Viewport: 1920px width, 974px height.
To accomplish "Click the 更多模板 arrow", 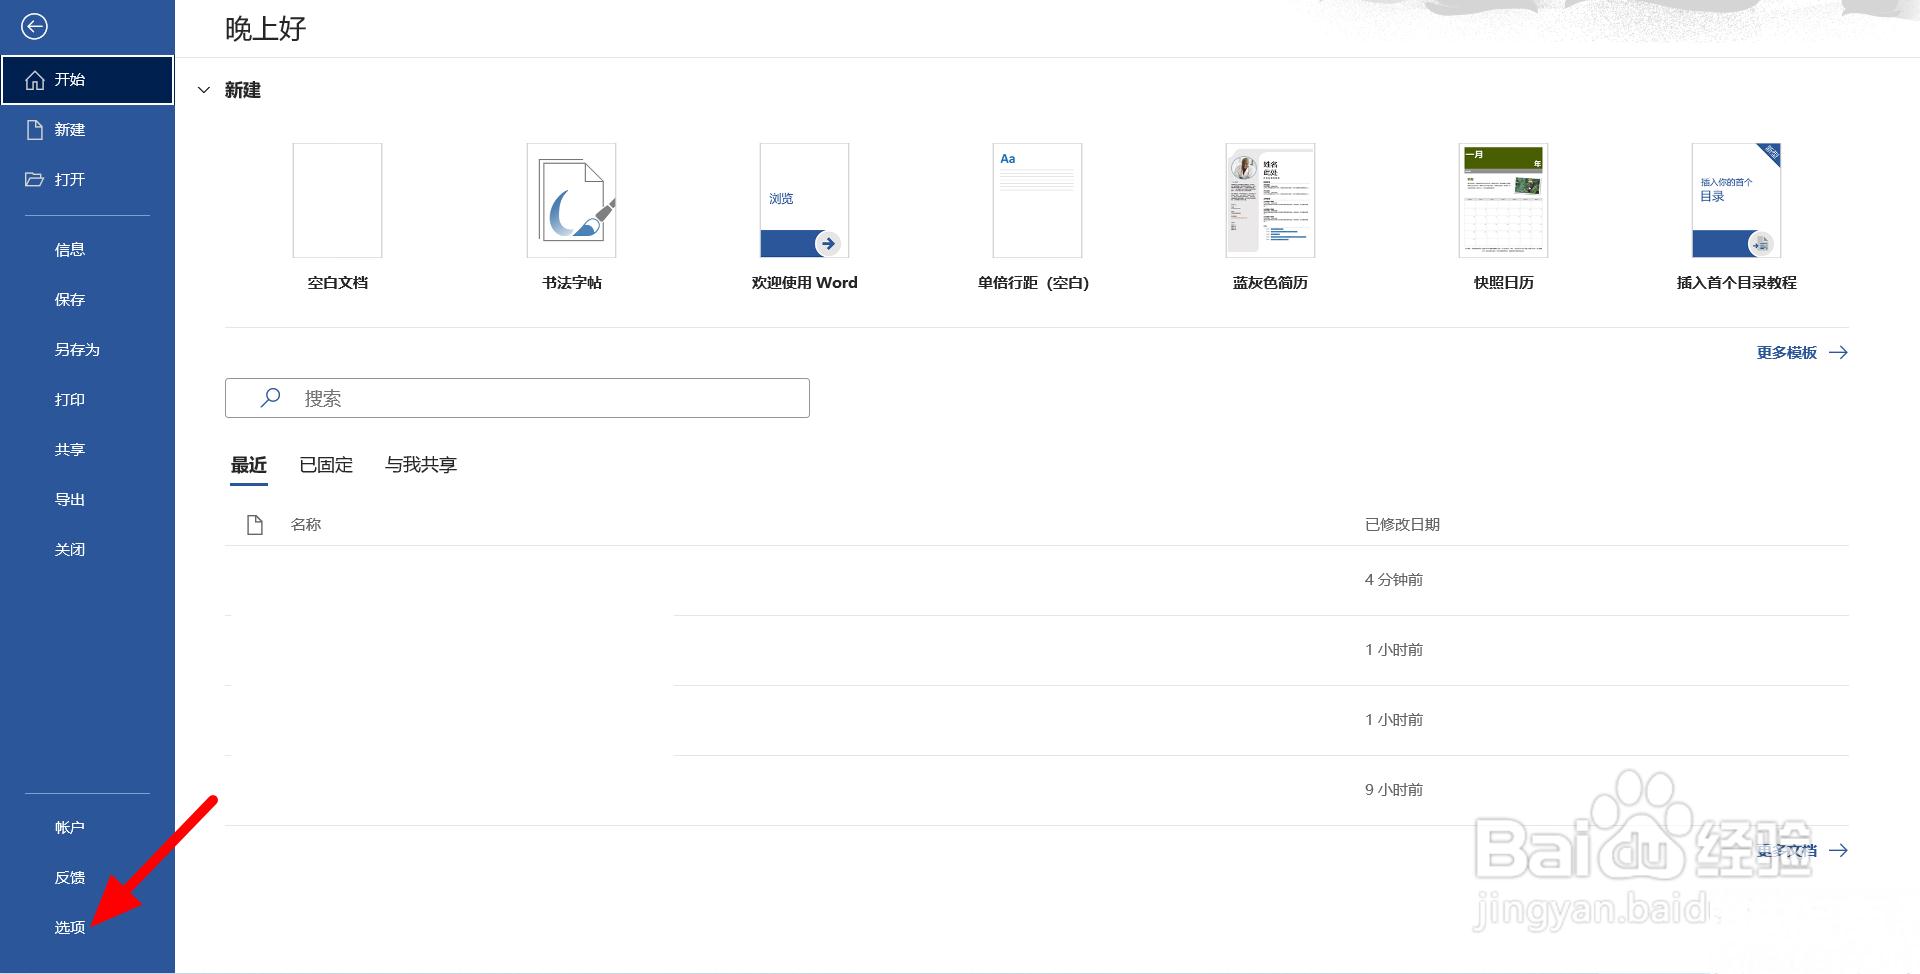I will pyautogui.click(x=1838, y=352).
